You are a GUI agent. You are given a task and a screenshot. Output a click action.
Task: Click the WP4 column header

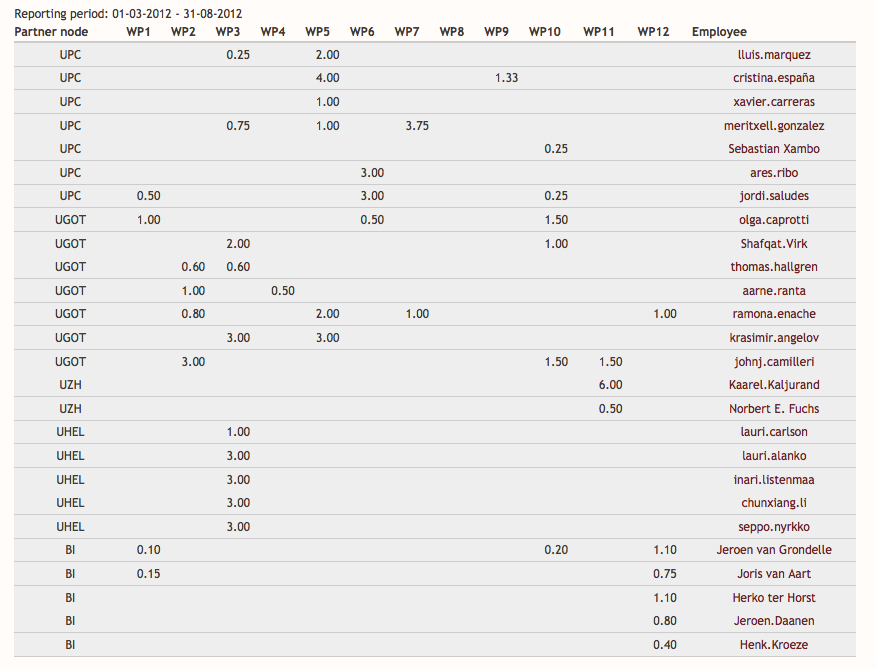pyautogui.click(x=273, y=32)
